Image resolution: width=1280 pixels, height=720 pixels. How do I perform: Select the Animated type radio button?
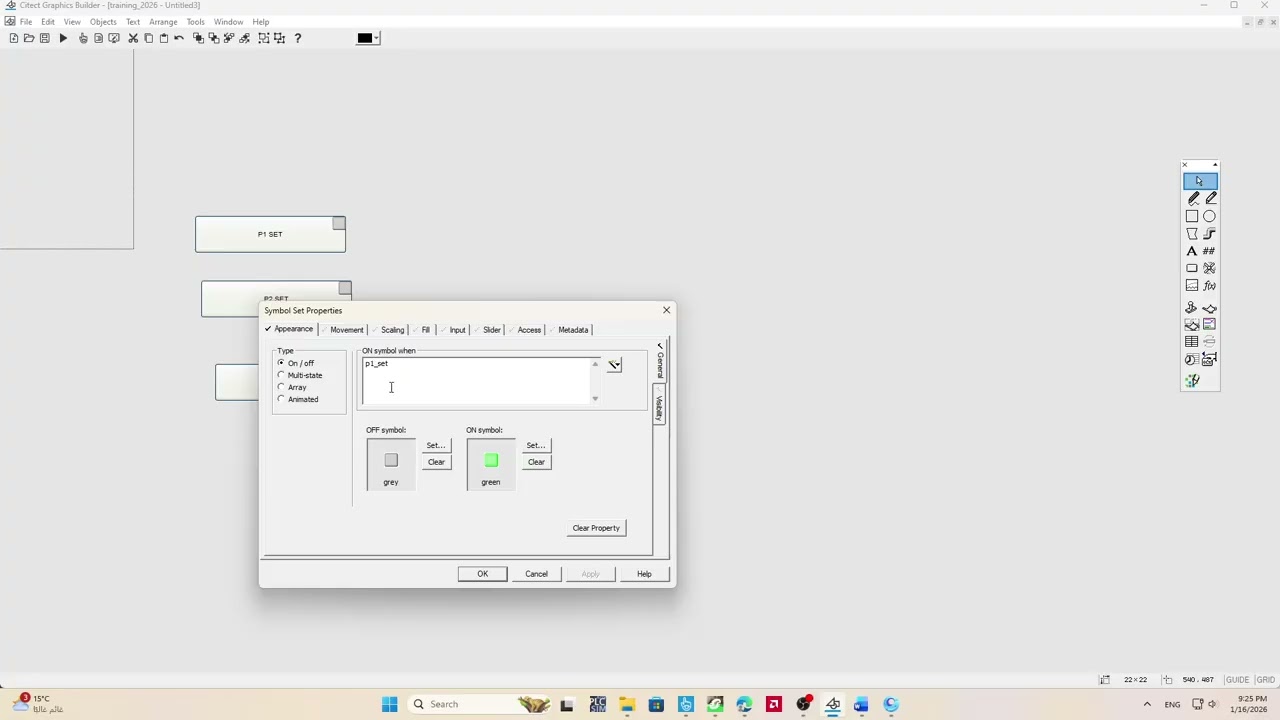click(281, 399)
